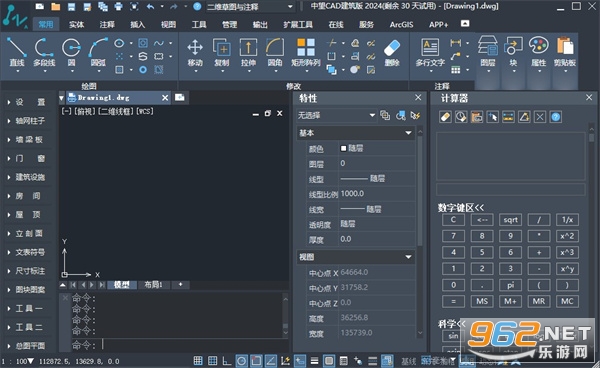This screenshot has height=368, width=600.
Task: Open the 剪贴板 clipboard button
Action: coord(565,53)
